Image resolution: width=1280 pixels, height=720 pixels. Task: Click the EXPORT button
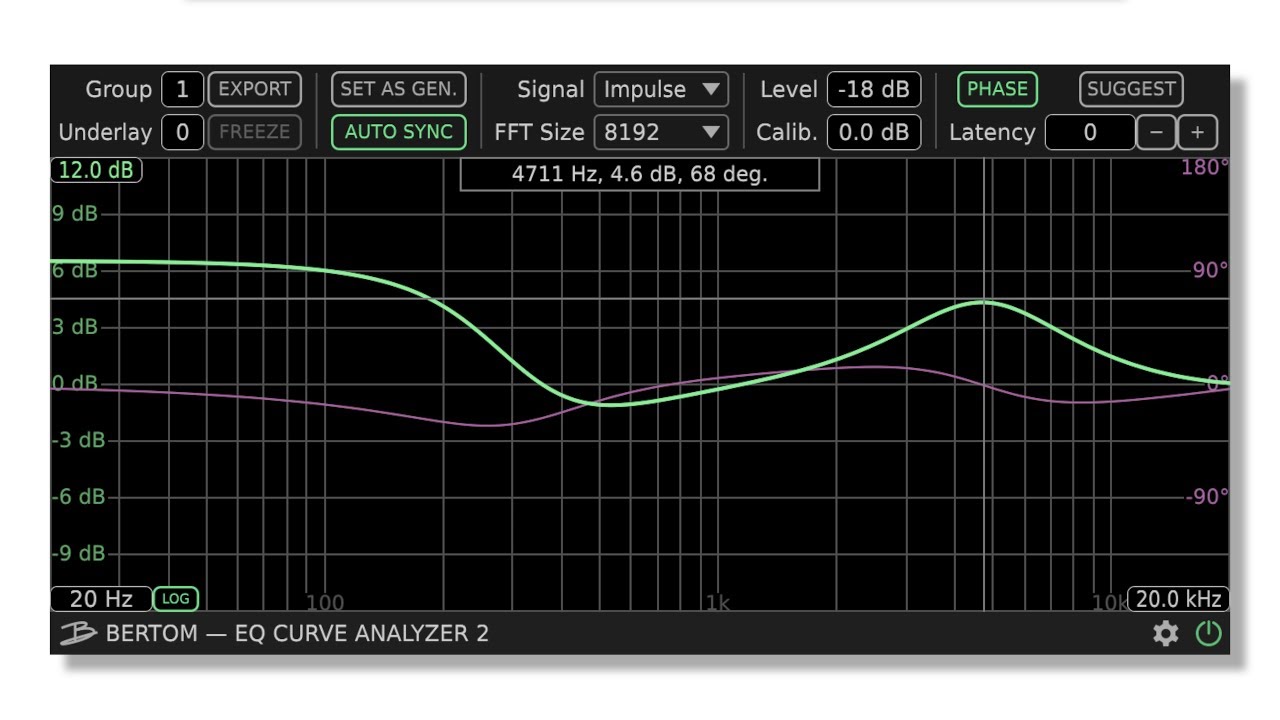pos(254,89)
